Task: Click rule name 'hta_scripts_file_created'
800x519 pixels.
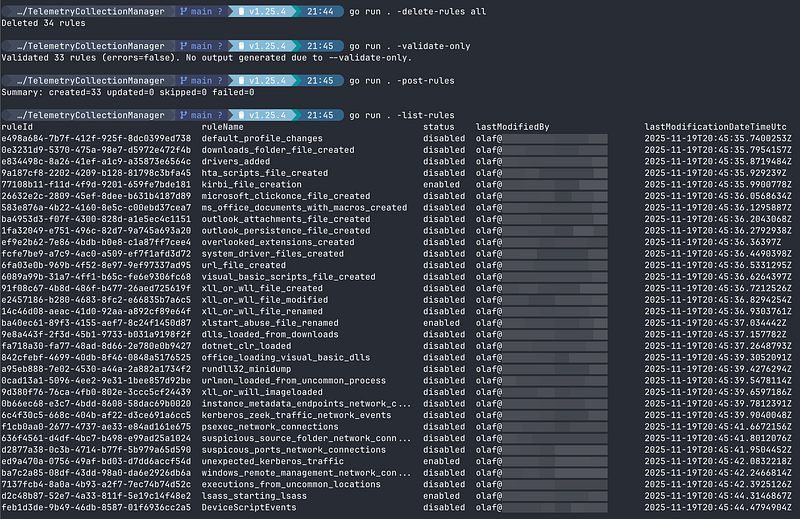Action: (x=265, y=173)
